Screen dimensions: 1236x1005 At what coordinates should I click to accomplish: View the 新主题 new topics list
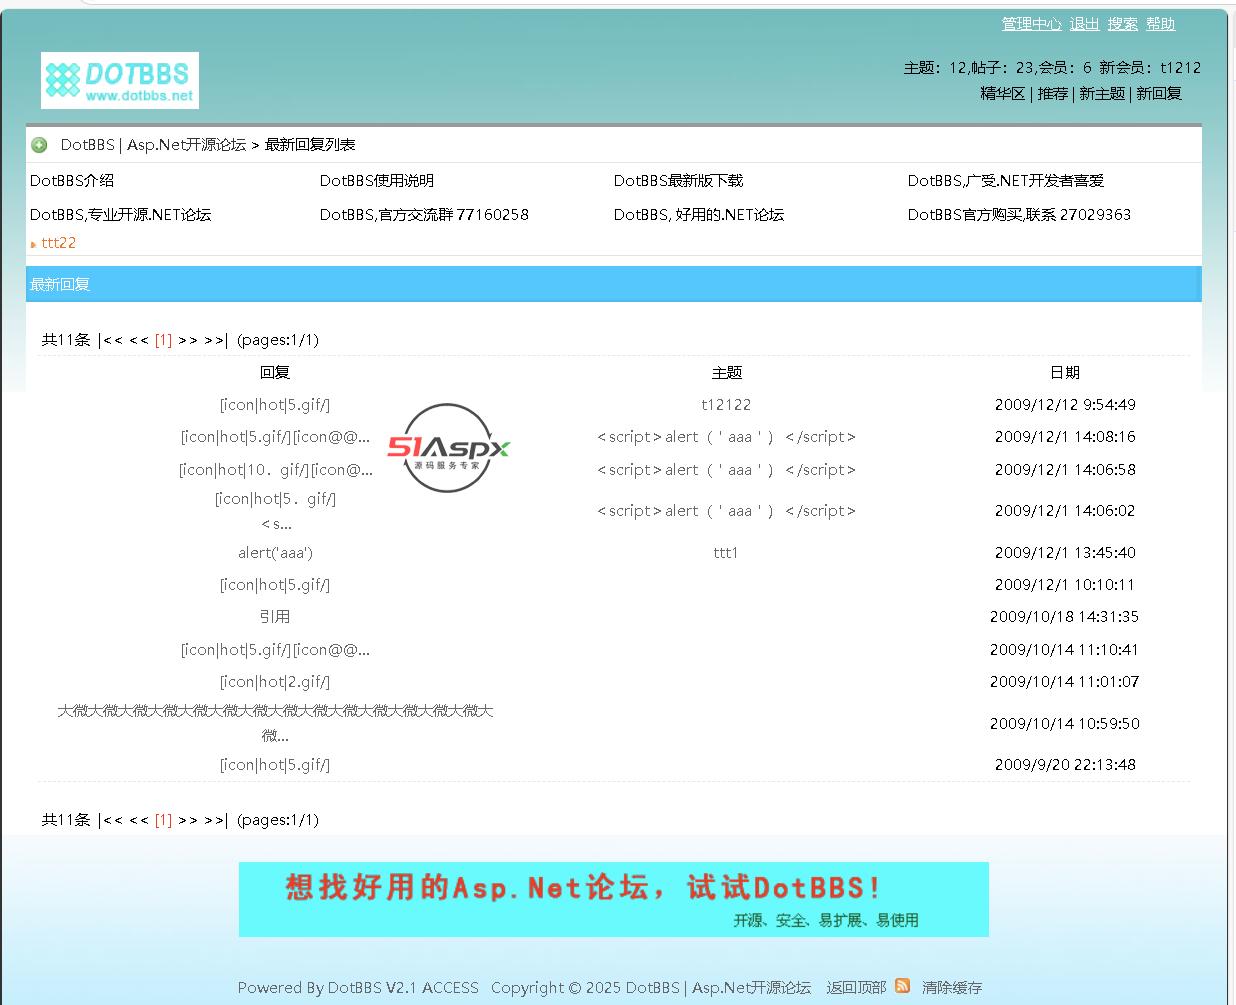(x=1102, y=93)
